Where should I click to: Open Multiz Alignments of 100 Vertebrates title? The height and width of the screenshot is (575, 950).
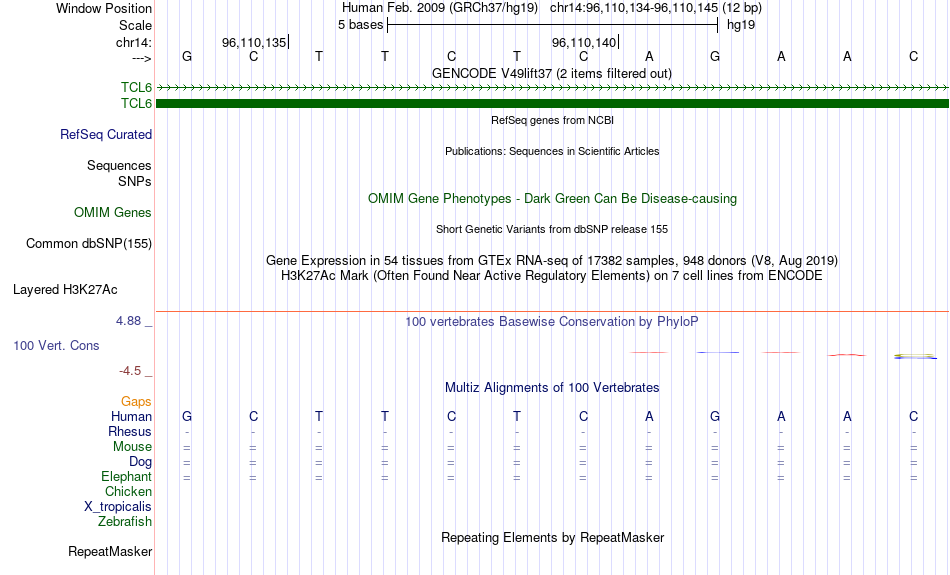coord(552,388)
